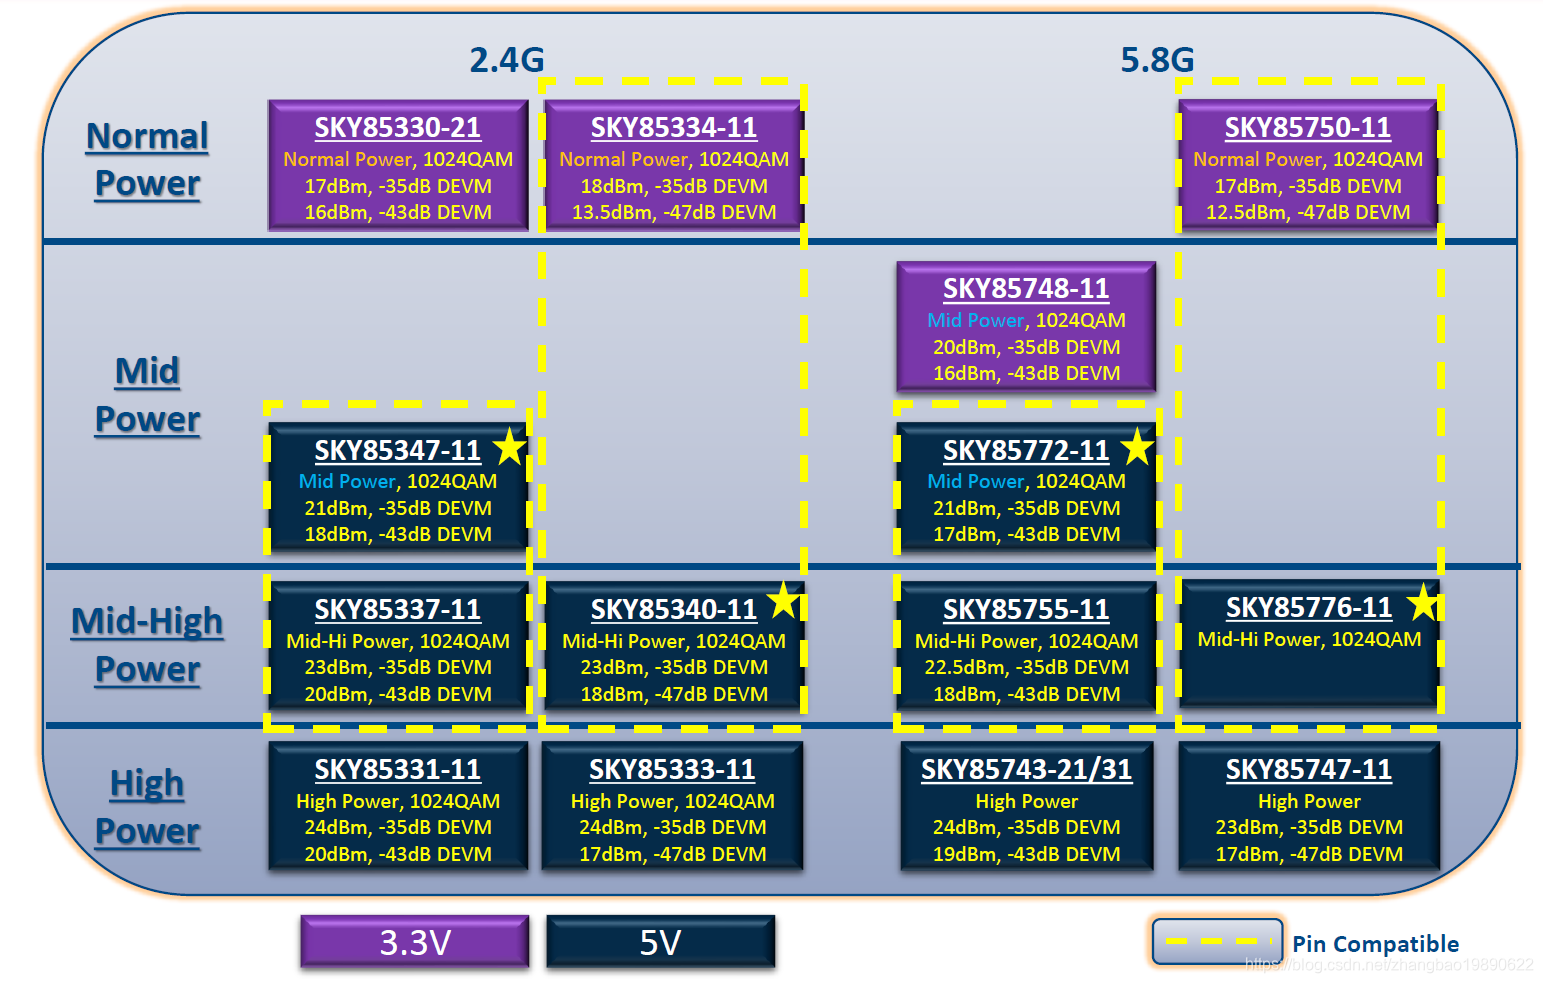
Task: Select the 5.8G column header
Action: coord(1158,58)
